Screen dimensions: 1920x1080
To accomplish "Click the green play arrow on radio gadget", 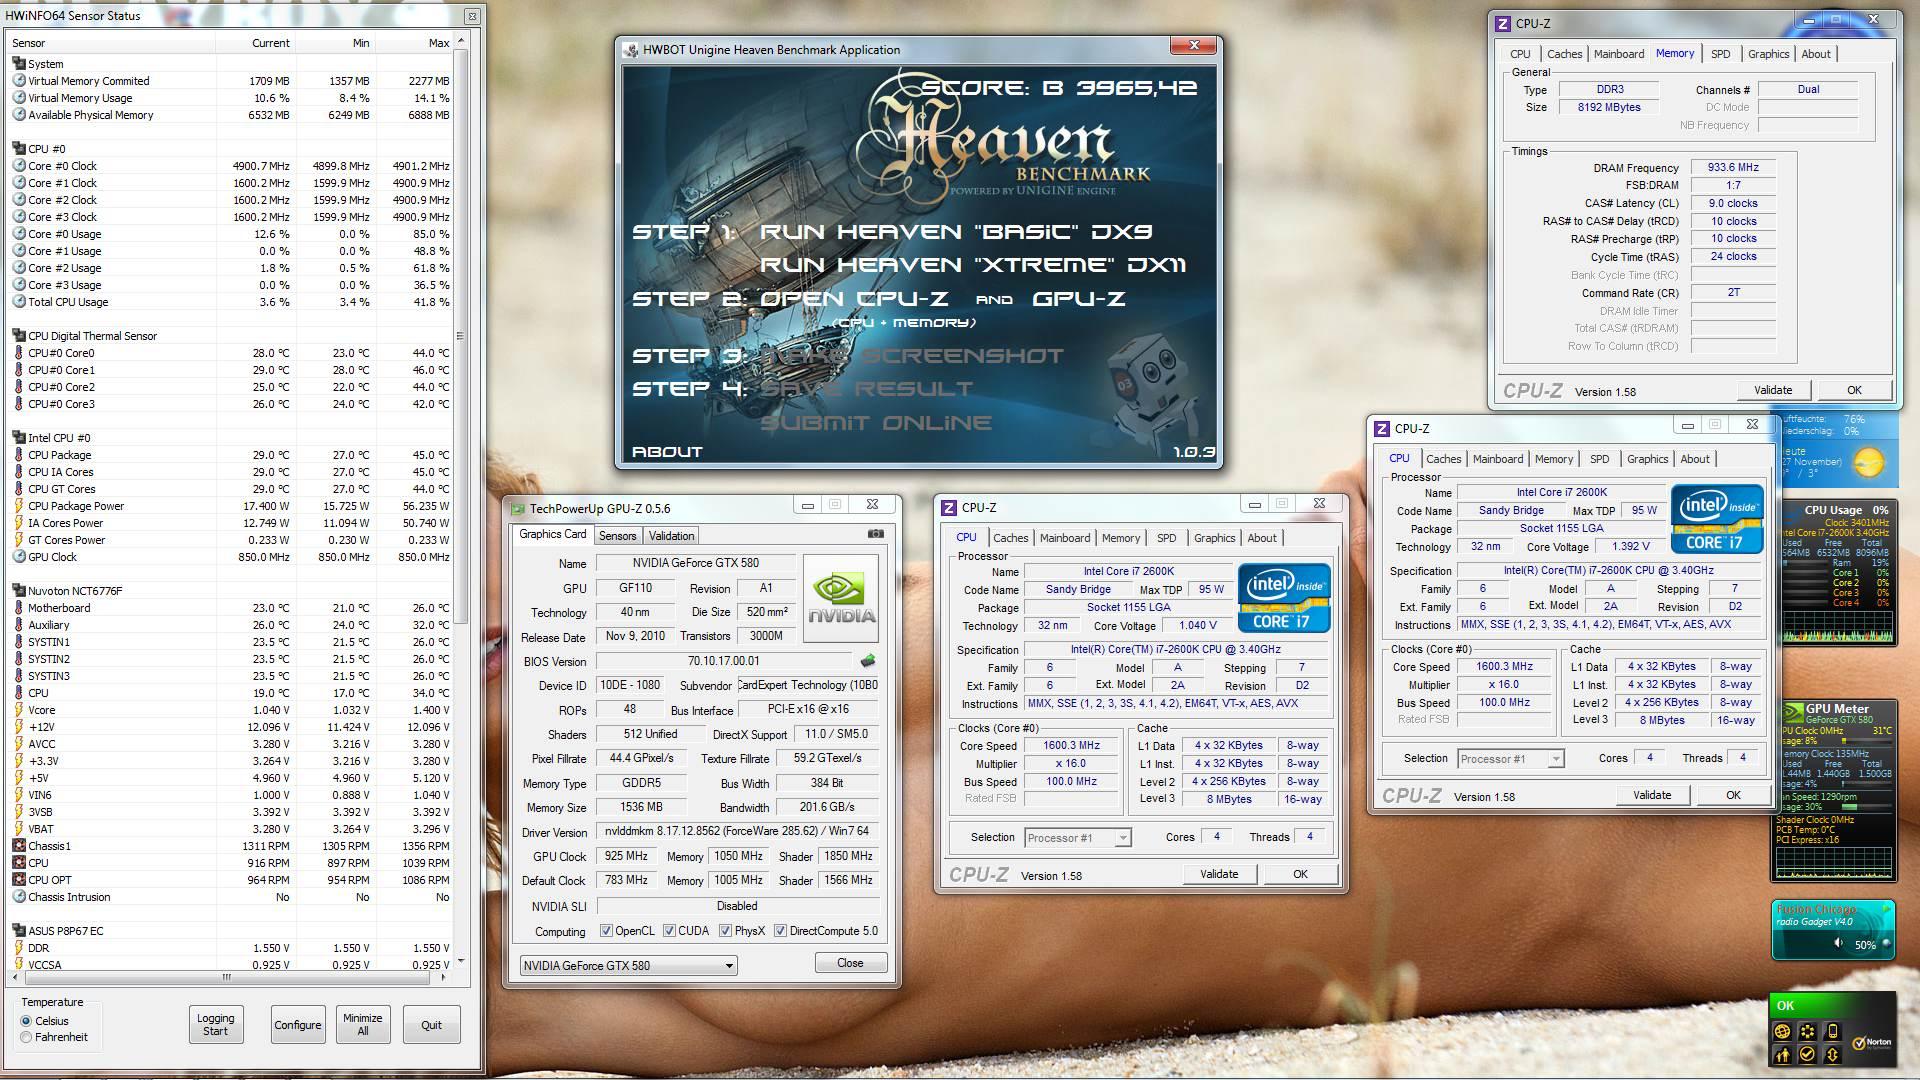I will coord(1886,910).
